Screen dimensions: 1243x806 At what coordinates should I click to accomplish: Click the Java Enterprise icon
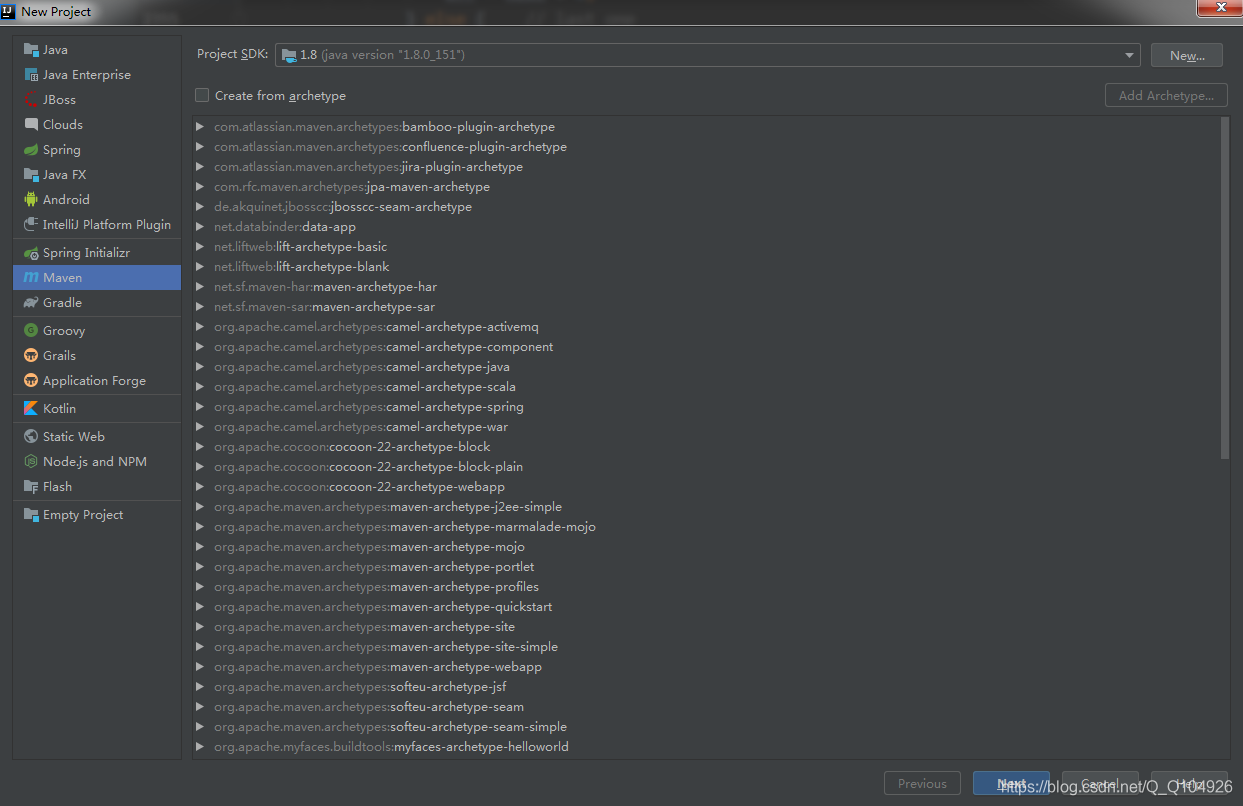point(31,75)
